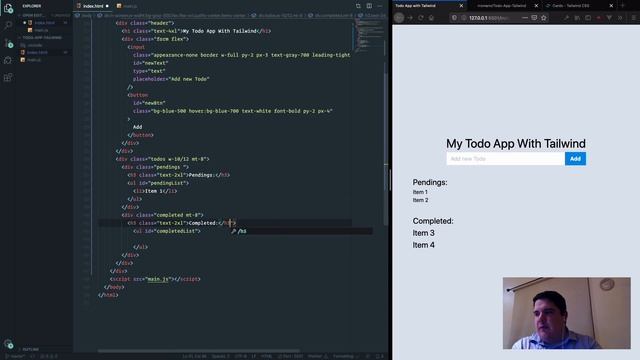The height and width of the screenshot is (360, 640).
Task: Click the editor horizontal scrollbar
Action: 199,351
